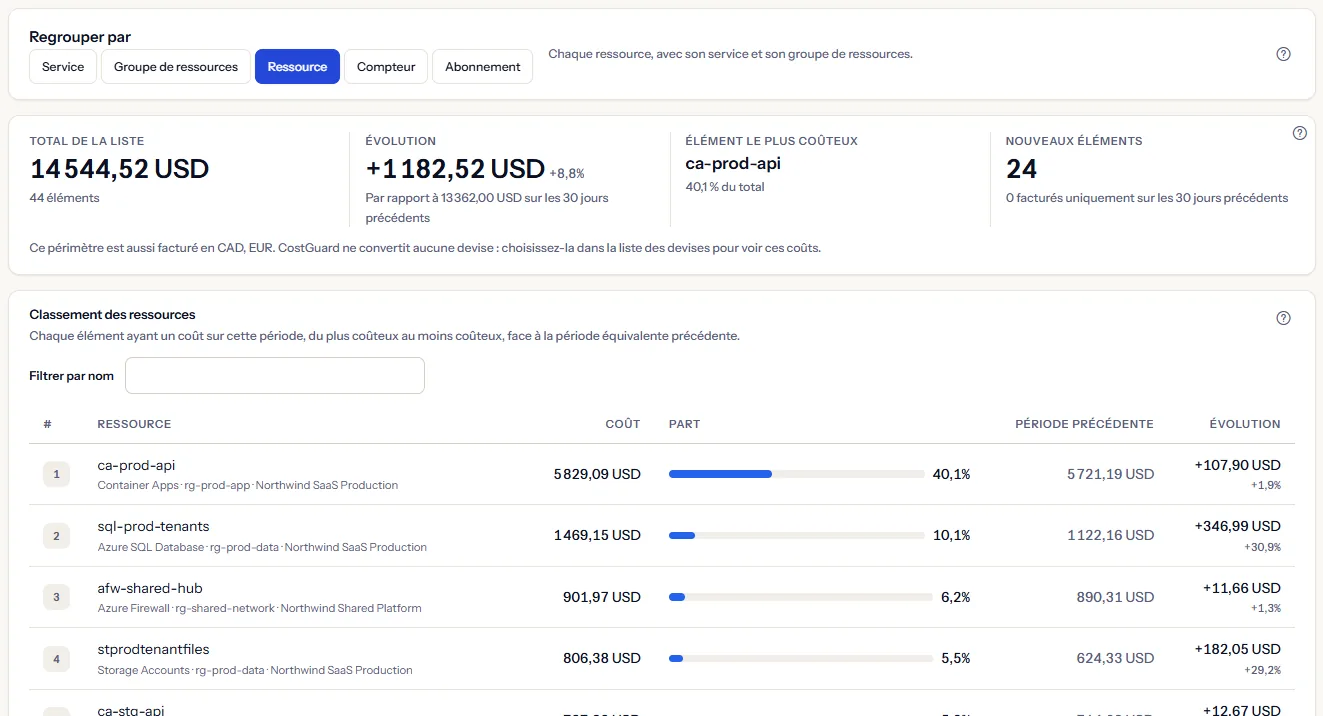Screen dimensions: 1323x716
Task: Click the share bar in the sql-prod-tenants row
Action: point(796,536)
